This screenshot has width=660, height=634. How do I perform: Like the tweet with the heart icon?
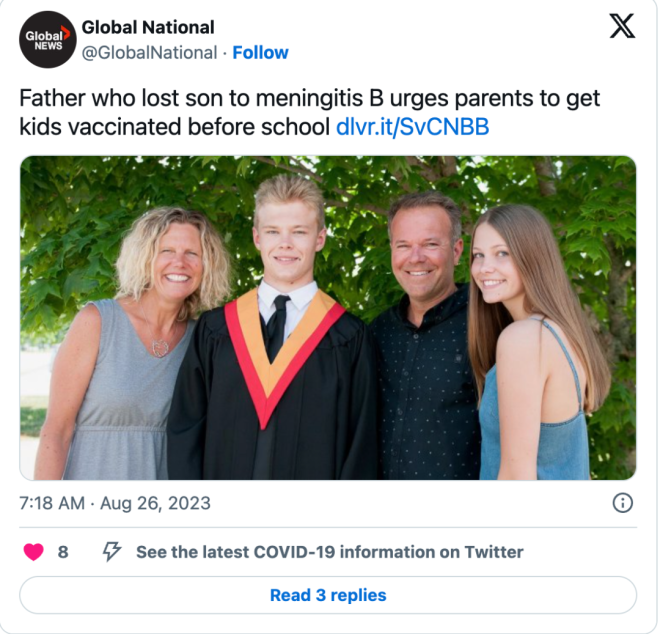(34, 552)
